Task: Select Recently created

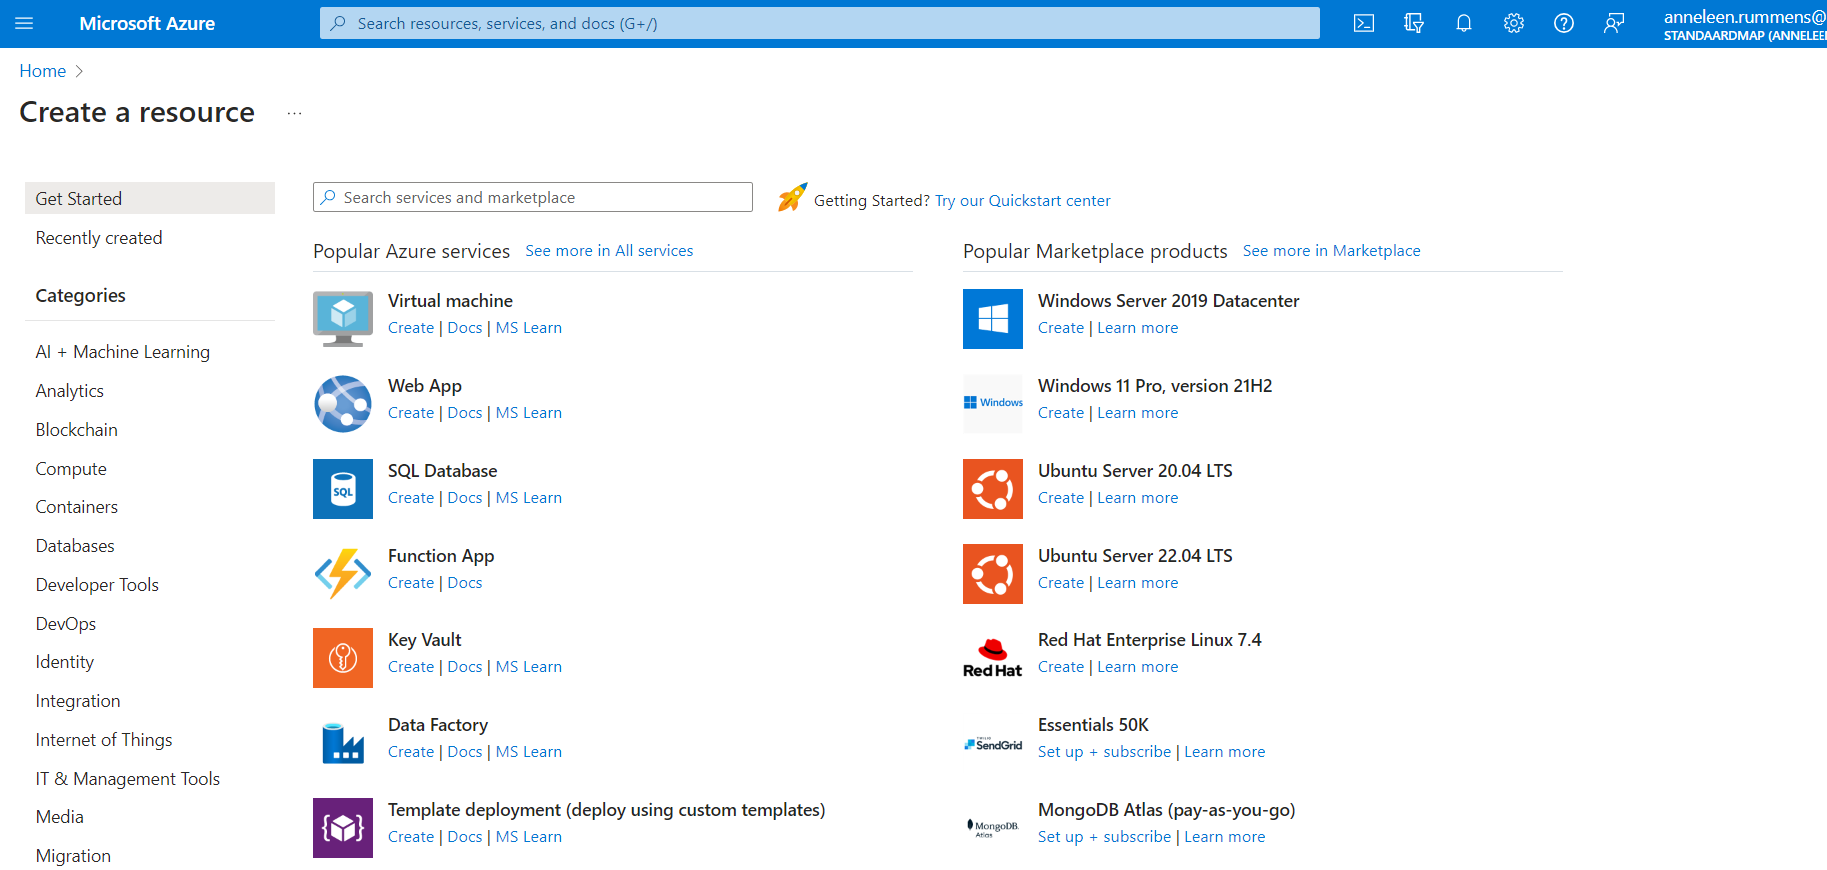Action: [99, 238]
